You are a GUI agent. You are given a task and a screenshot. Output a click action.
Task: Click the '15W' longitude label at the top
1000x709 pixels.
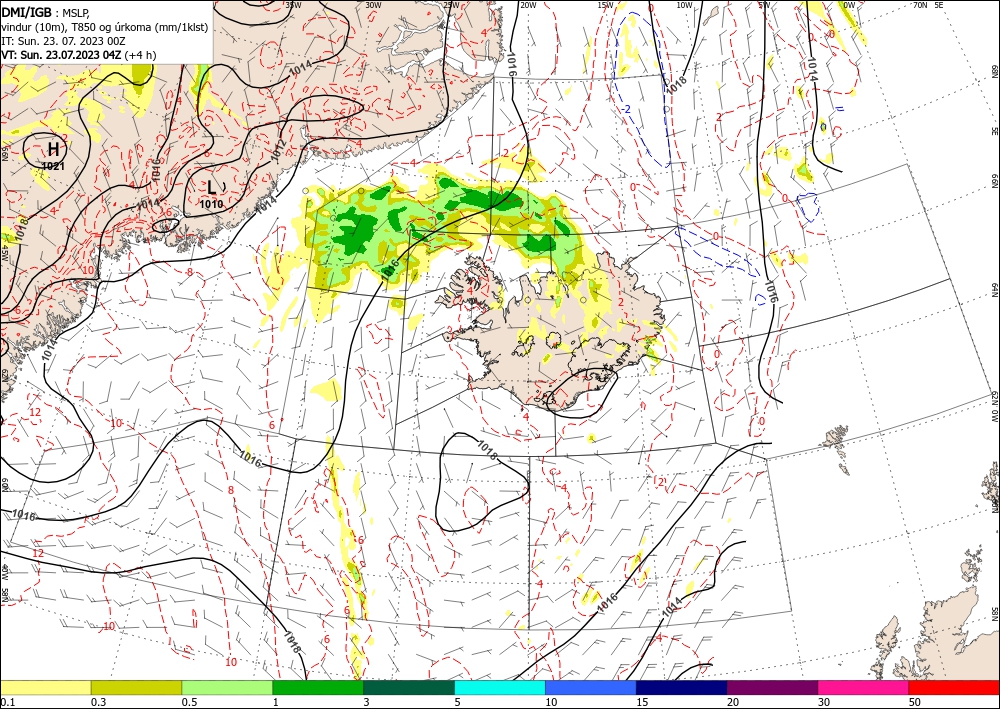coord(606,5)
